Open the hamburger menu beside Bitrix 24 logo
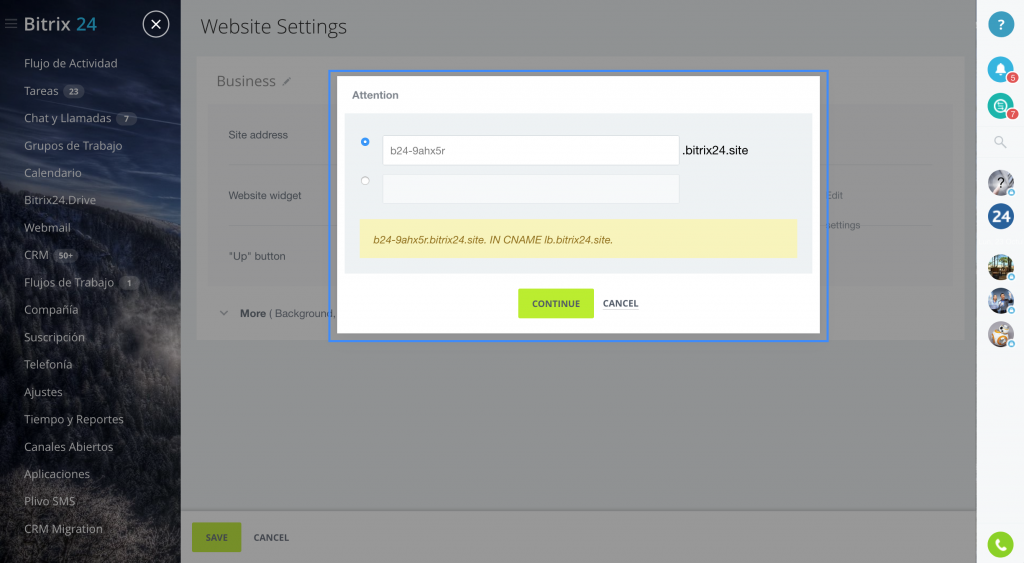This screenshot has width=1024, height=563. pyautogui.click(x=10, y=24)
